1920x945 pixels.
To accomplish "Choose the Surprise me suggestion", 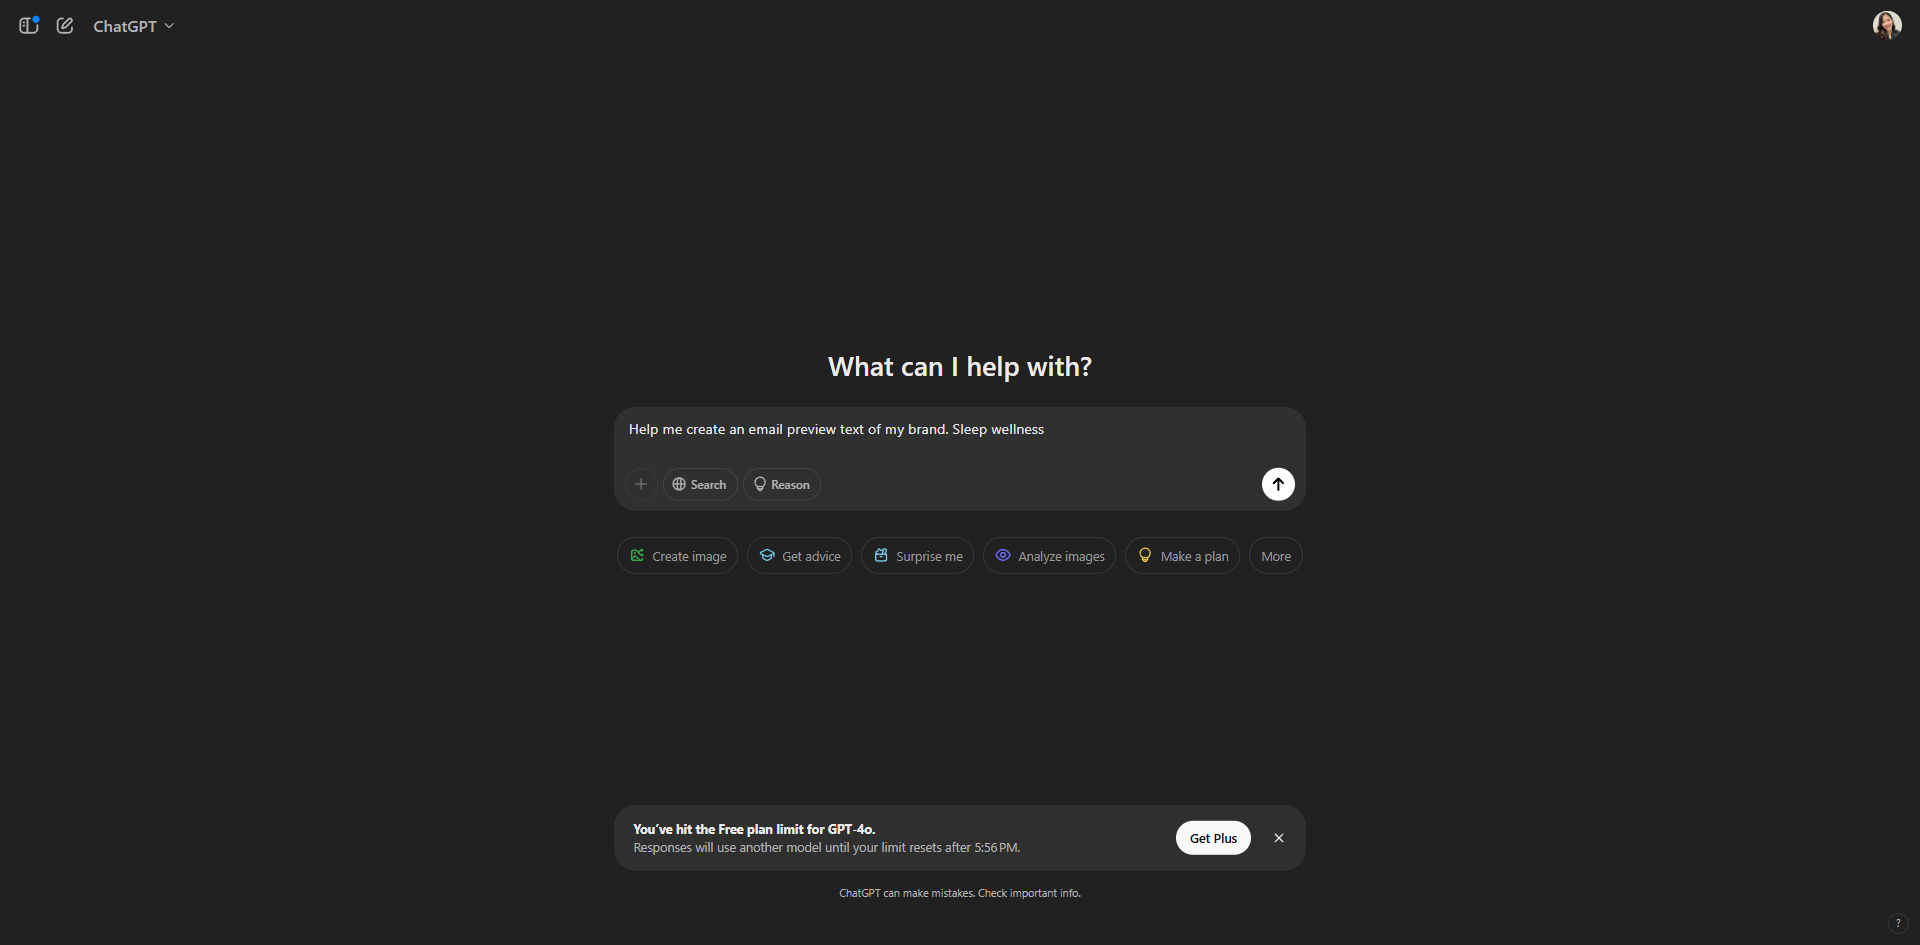I will [x=917, y=556].
